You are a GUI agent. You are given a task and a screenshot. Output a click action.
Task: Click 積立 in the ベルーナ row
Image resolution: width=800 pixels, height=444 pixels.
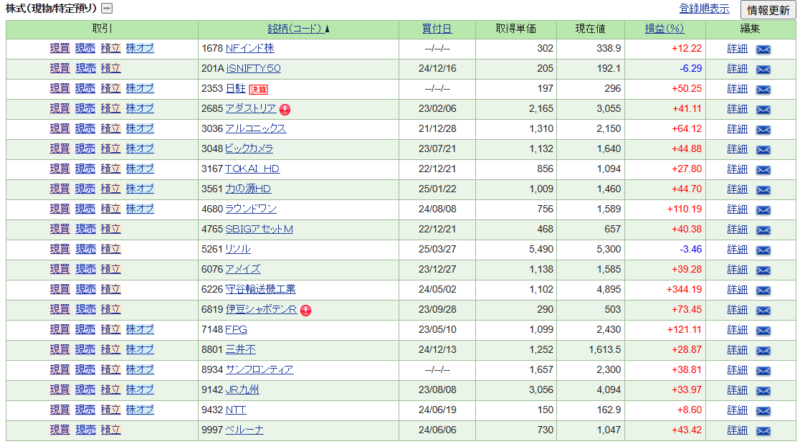coord(110,430)
